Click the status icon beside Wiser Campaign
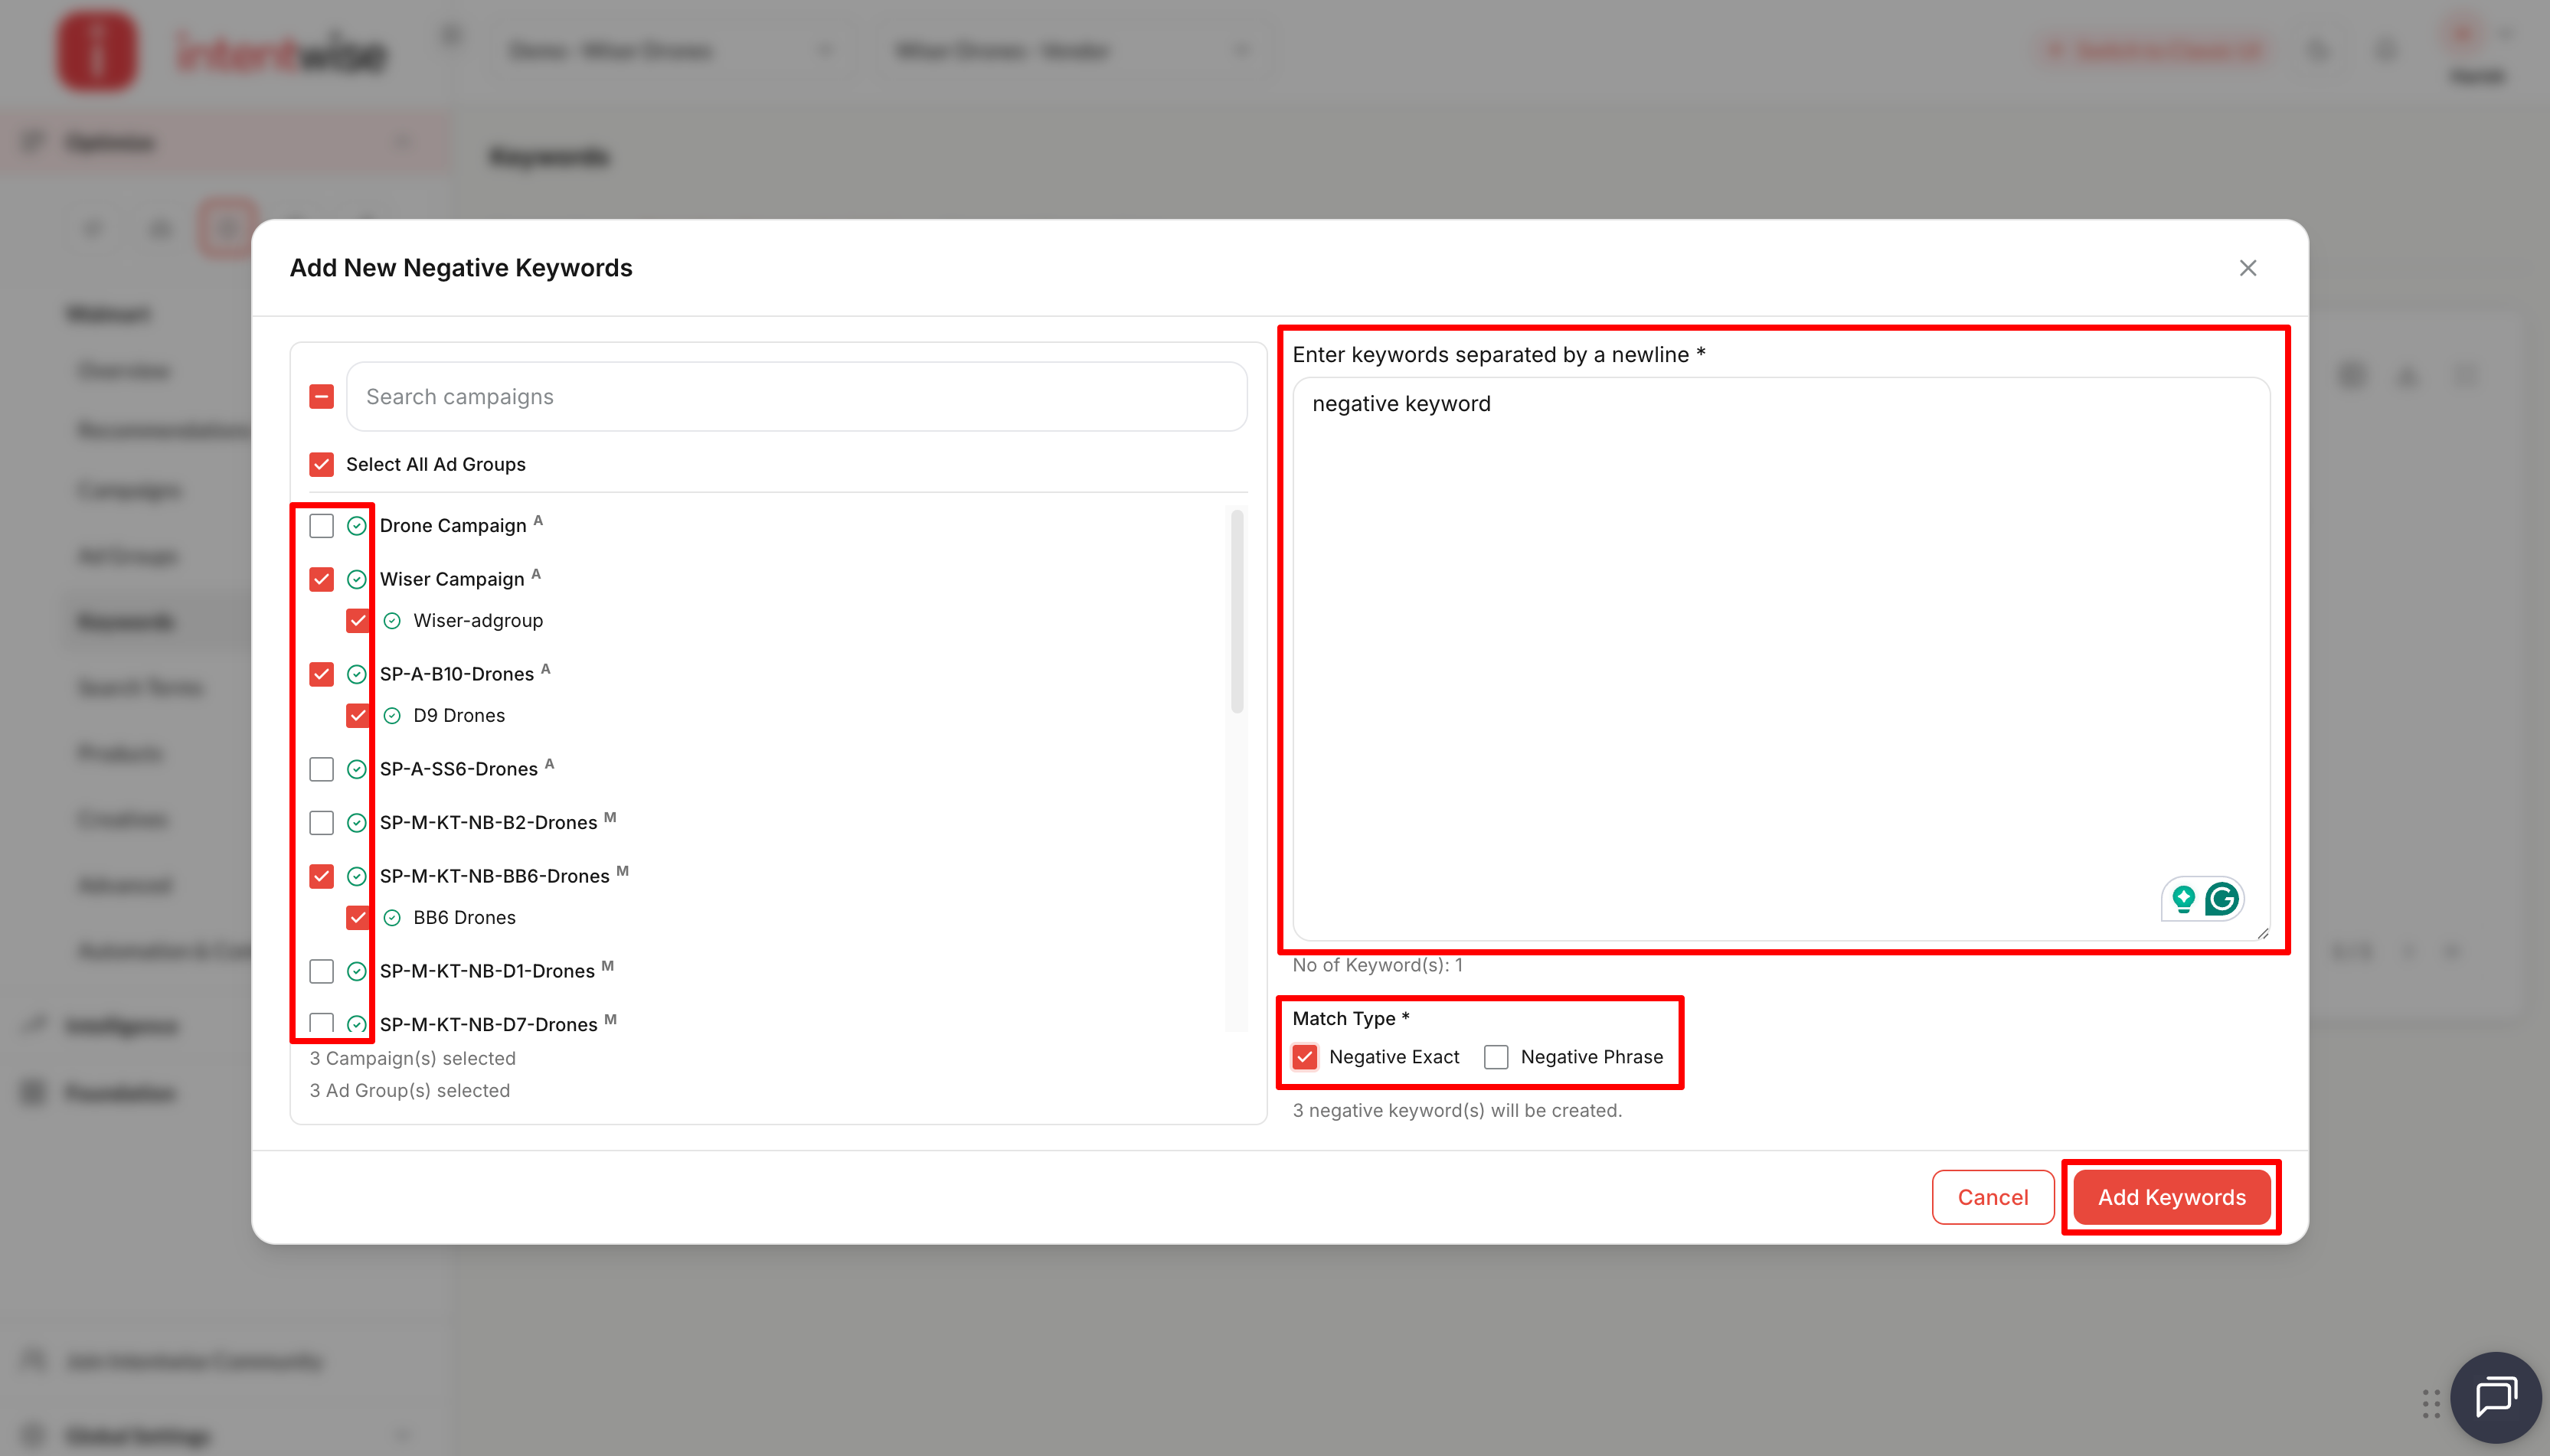Screen dimensions: 2550x1456 click(356, 580)
